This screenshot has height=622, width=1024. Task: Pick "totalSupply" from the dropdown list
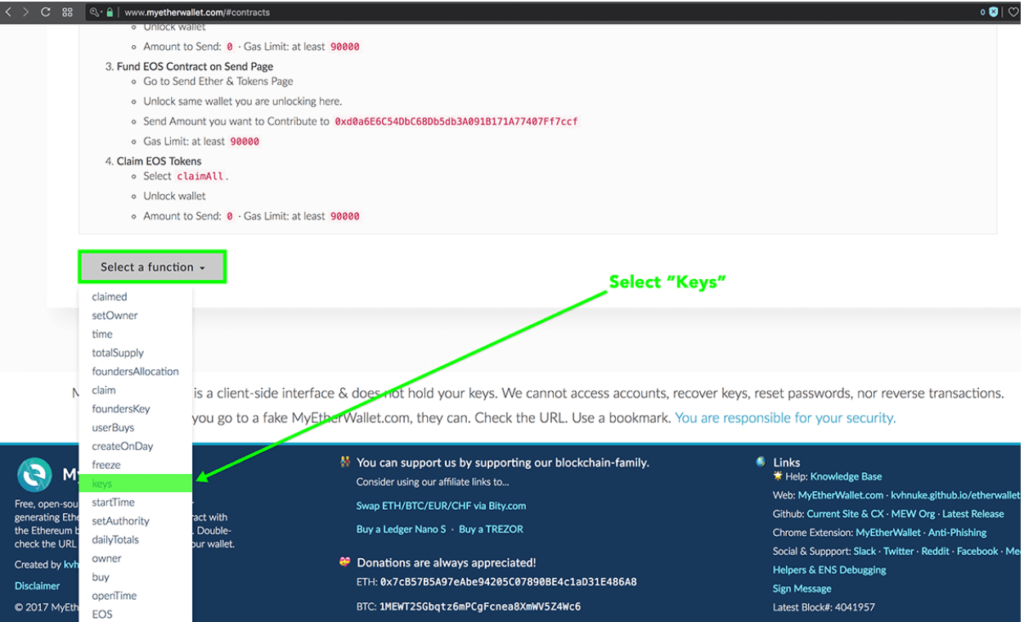pos(118,353)
